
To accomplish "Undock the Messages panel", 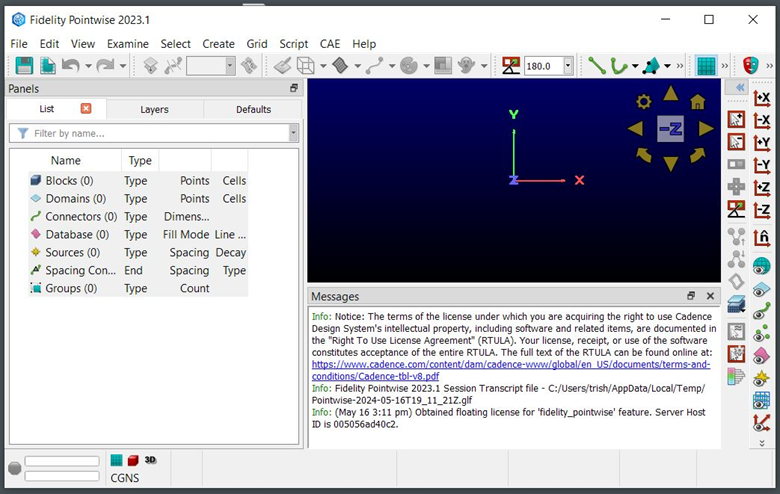I will click(690, 296).
